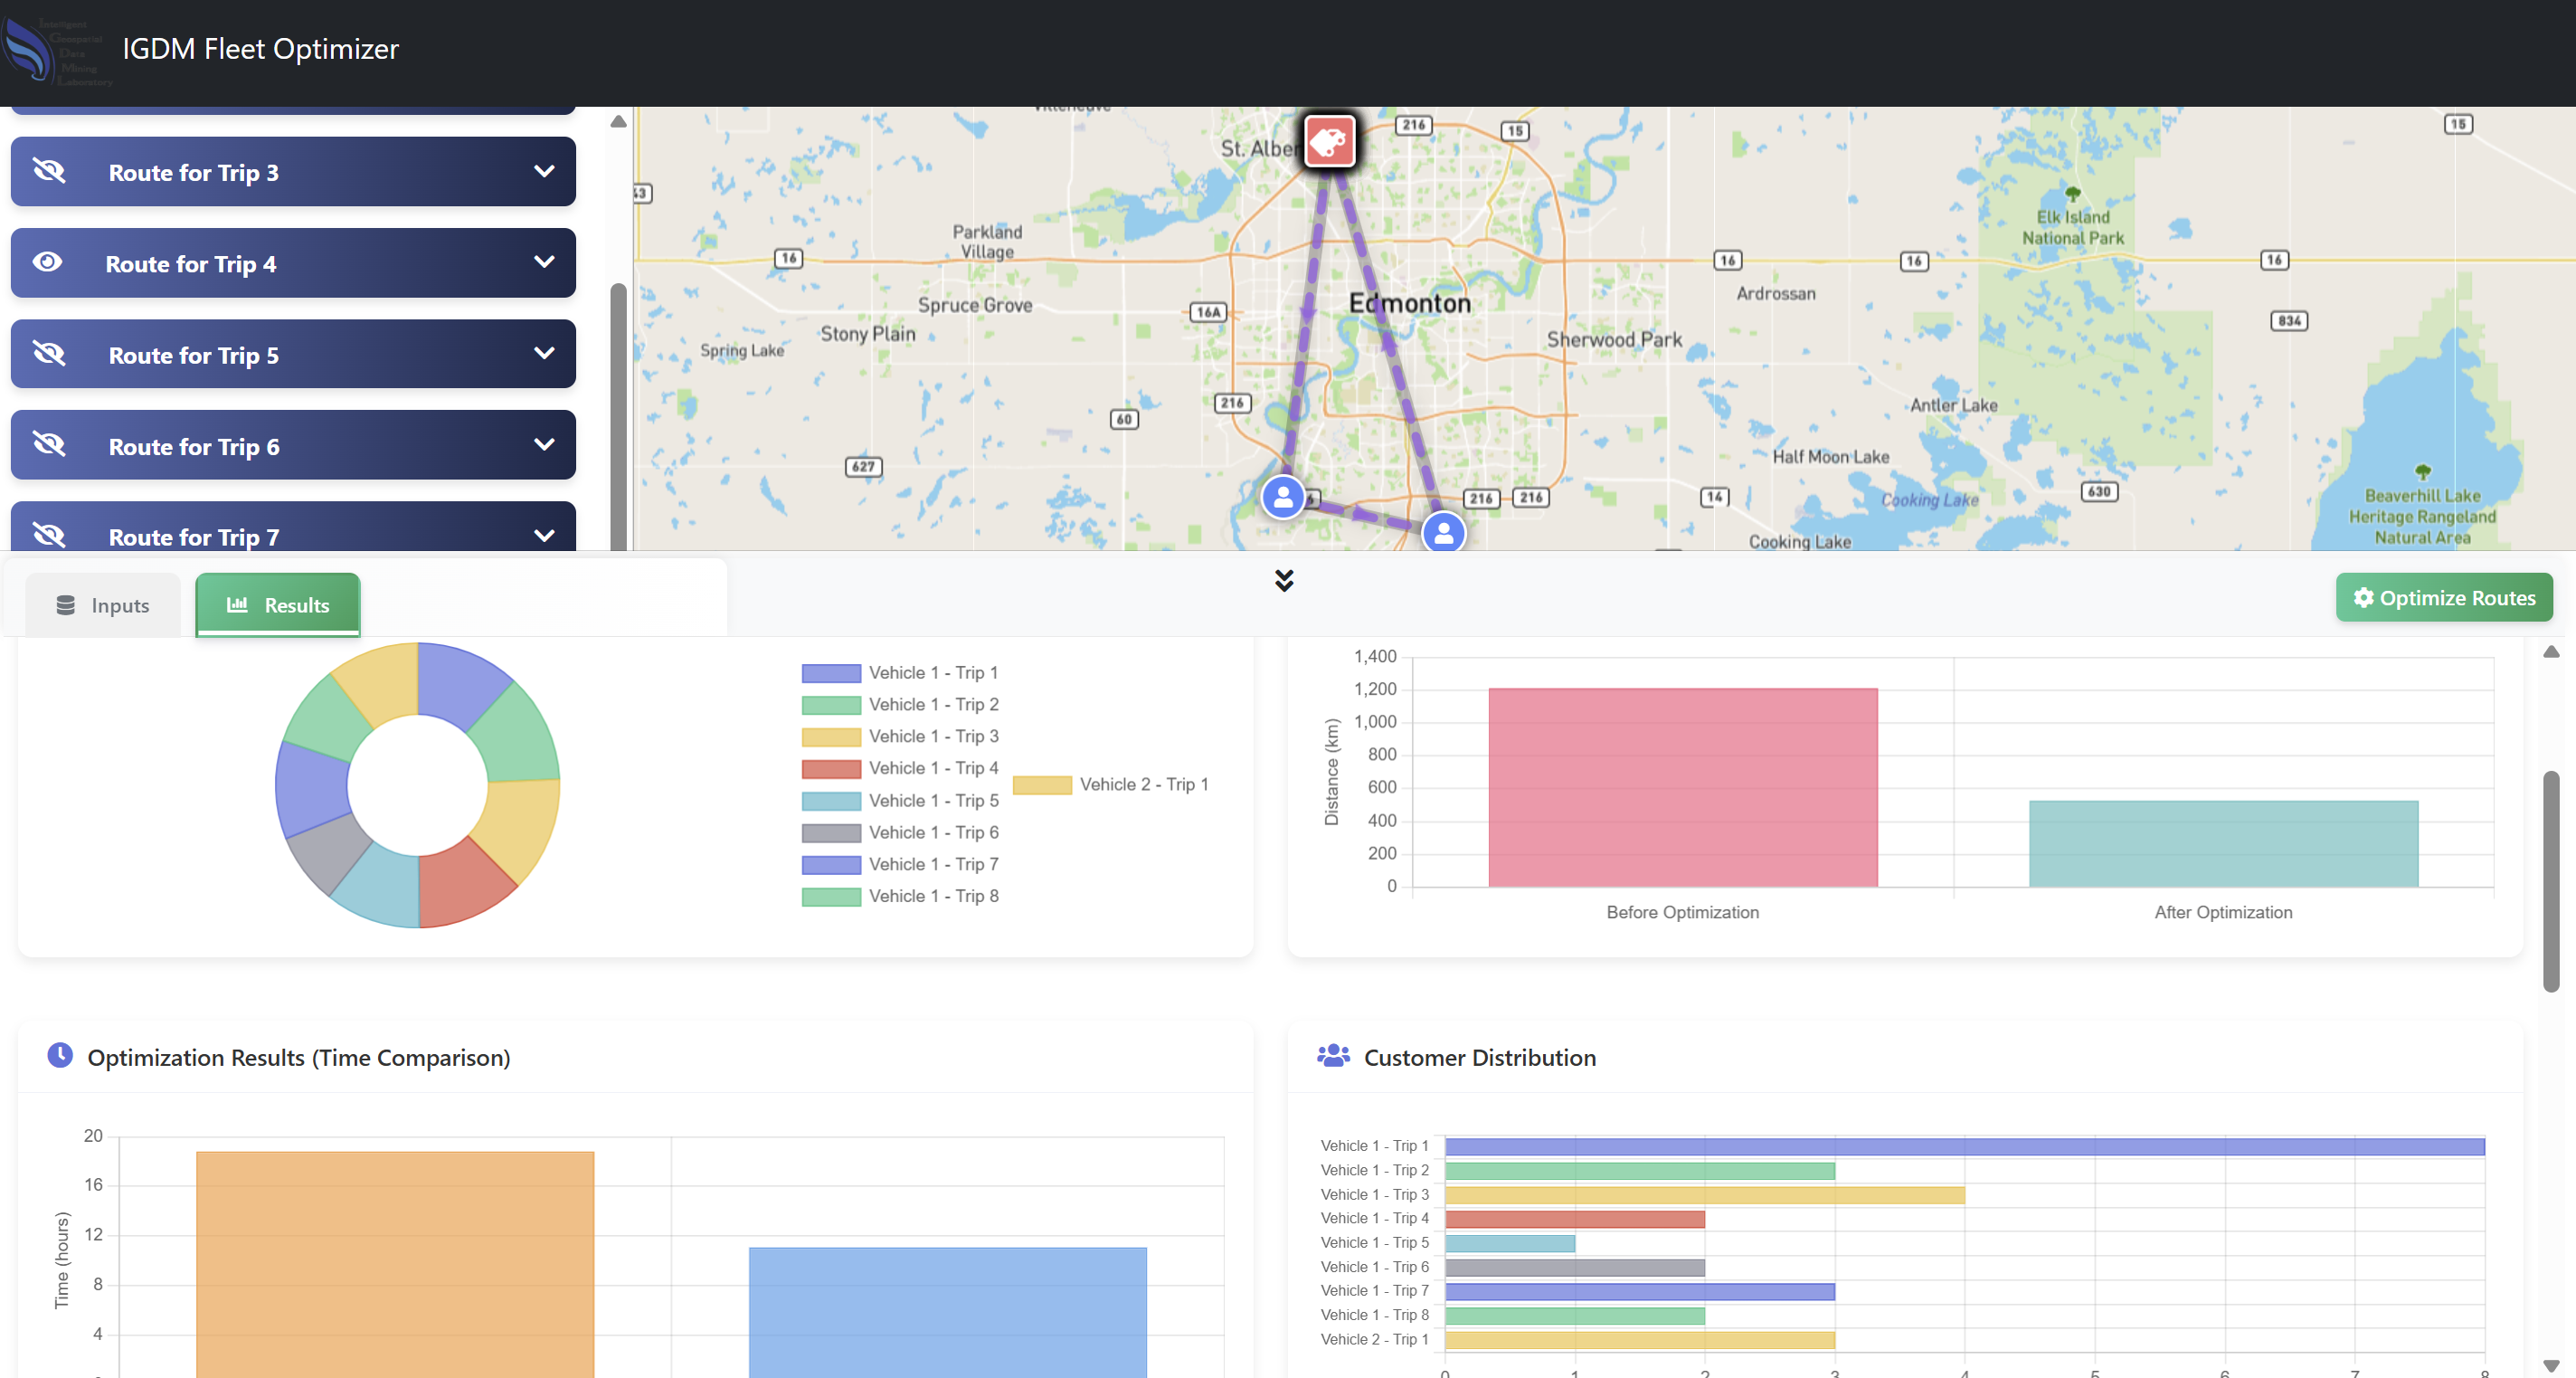Click the orange time comparison bar
Viewport: 2576px width, 1378px height.
[395, 1265]
